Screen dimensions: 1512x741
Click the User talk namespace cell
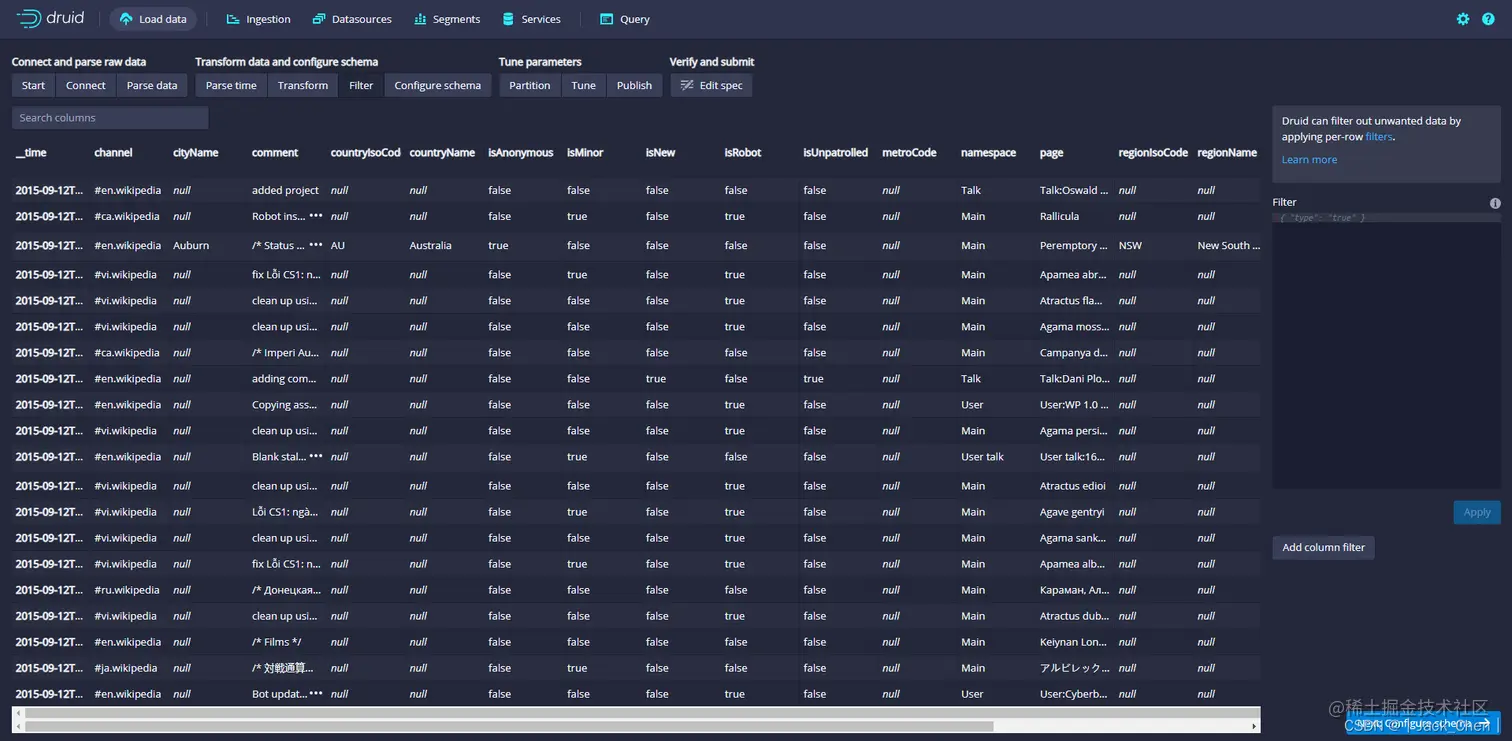click(x=982, y=456)
